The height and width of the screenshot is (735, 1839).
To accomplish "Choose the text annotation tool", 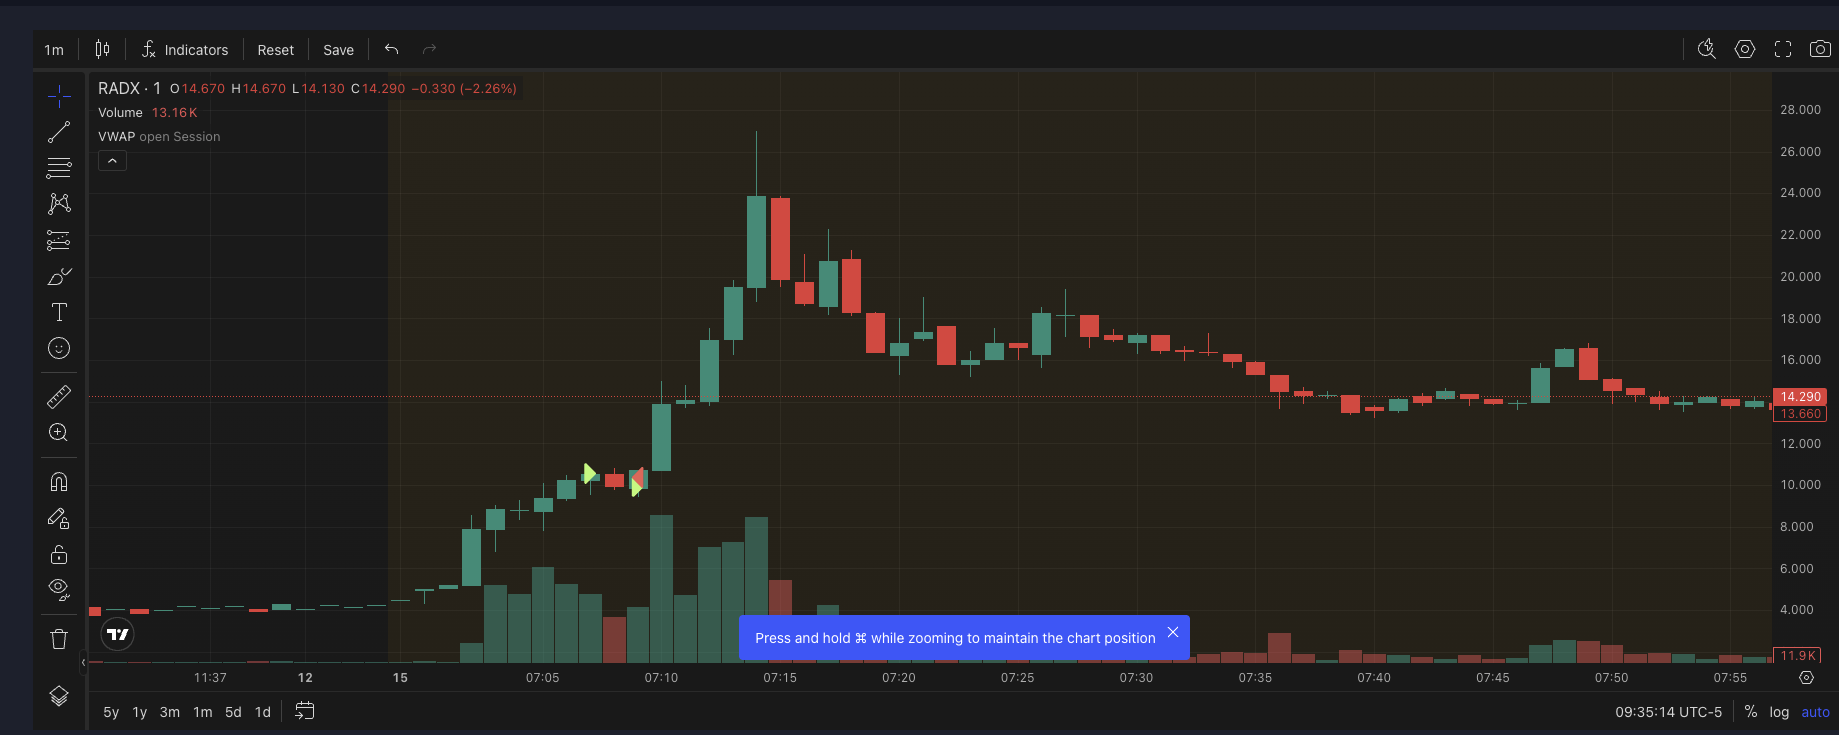I will (59, 312).
